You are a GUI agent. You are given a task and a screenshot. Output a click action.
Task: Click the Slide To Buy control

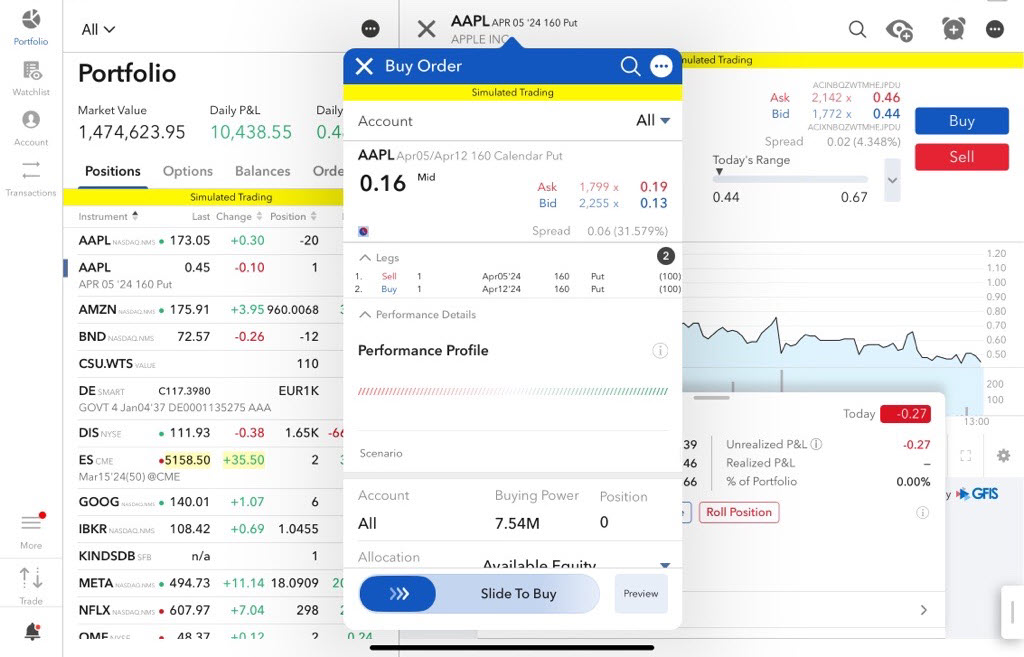tap(479, 594)
